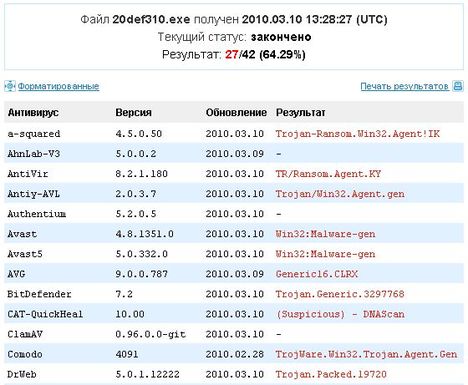The image size is (468, 385).
Task: Click AntiVir version 8.2.1.180
Action: (141, 174)
